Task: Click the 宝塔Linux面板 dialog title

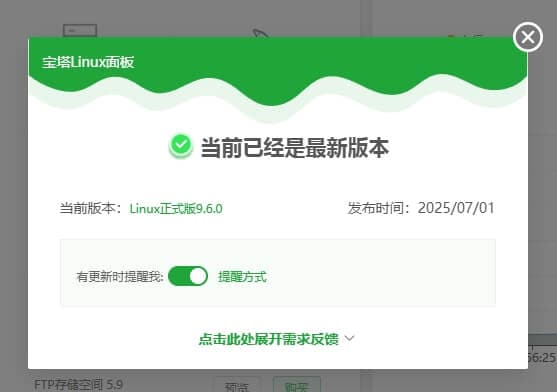Action: pos(88,62)
